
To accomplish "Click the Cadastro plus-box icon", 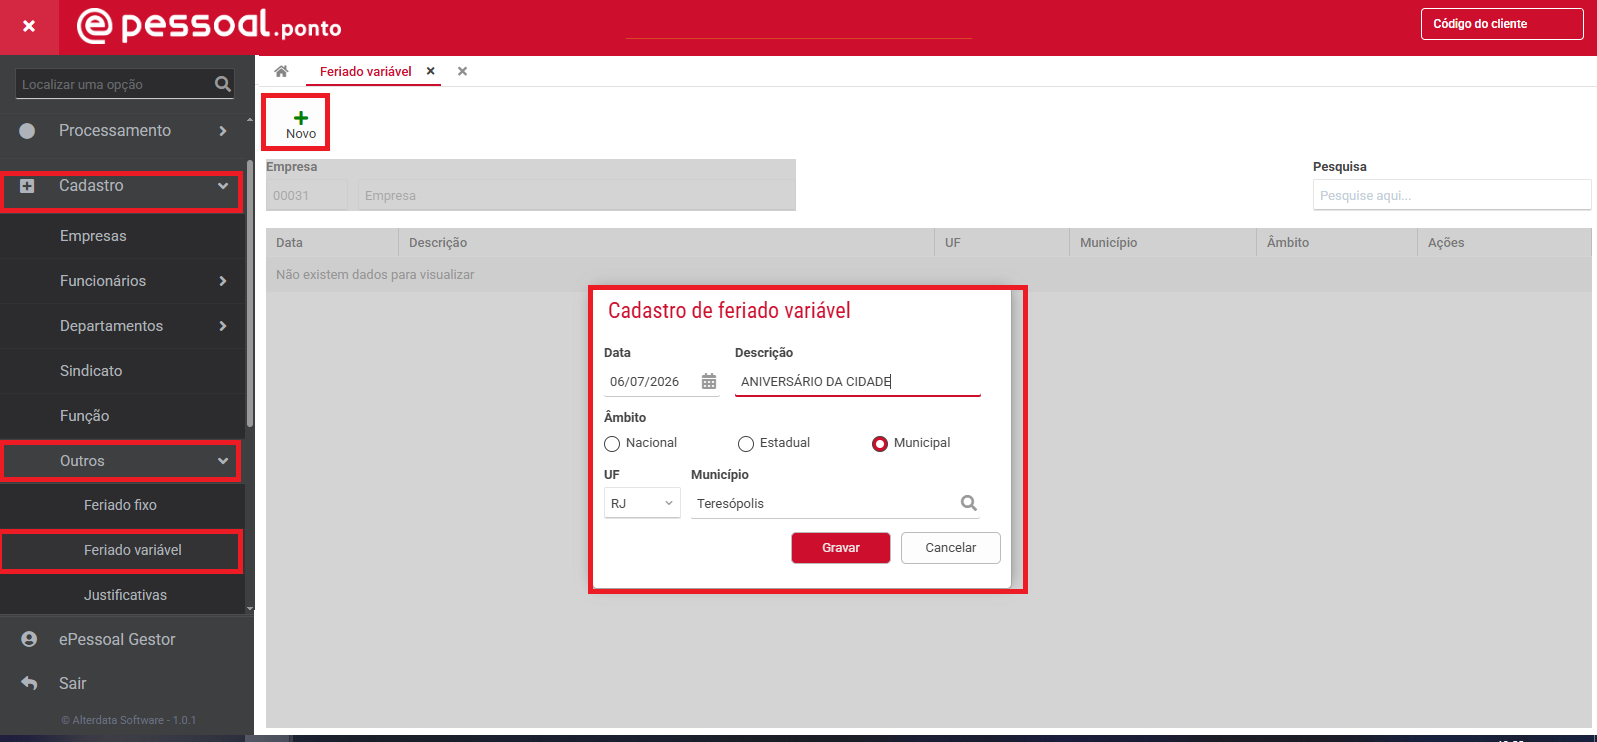I will pyautogui.click(x=27, y=186).
